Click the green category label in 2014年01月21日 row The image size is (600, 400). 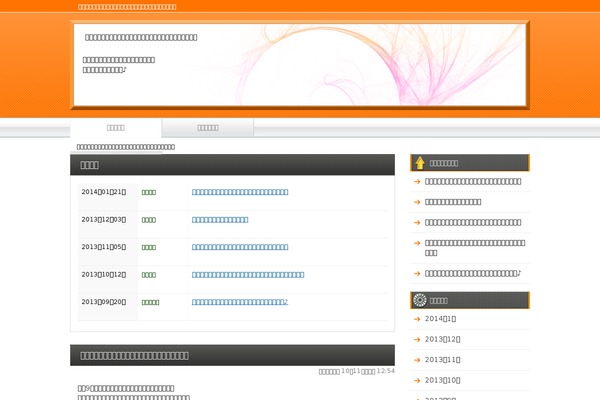click(149, 193)
